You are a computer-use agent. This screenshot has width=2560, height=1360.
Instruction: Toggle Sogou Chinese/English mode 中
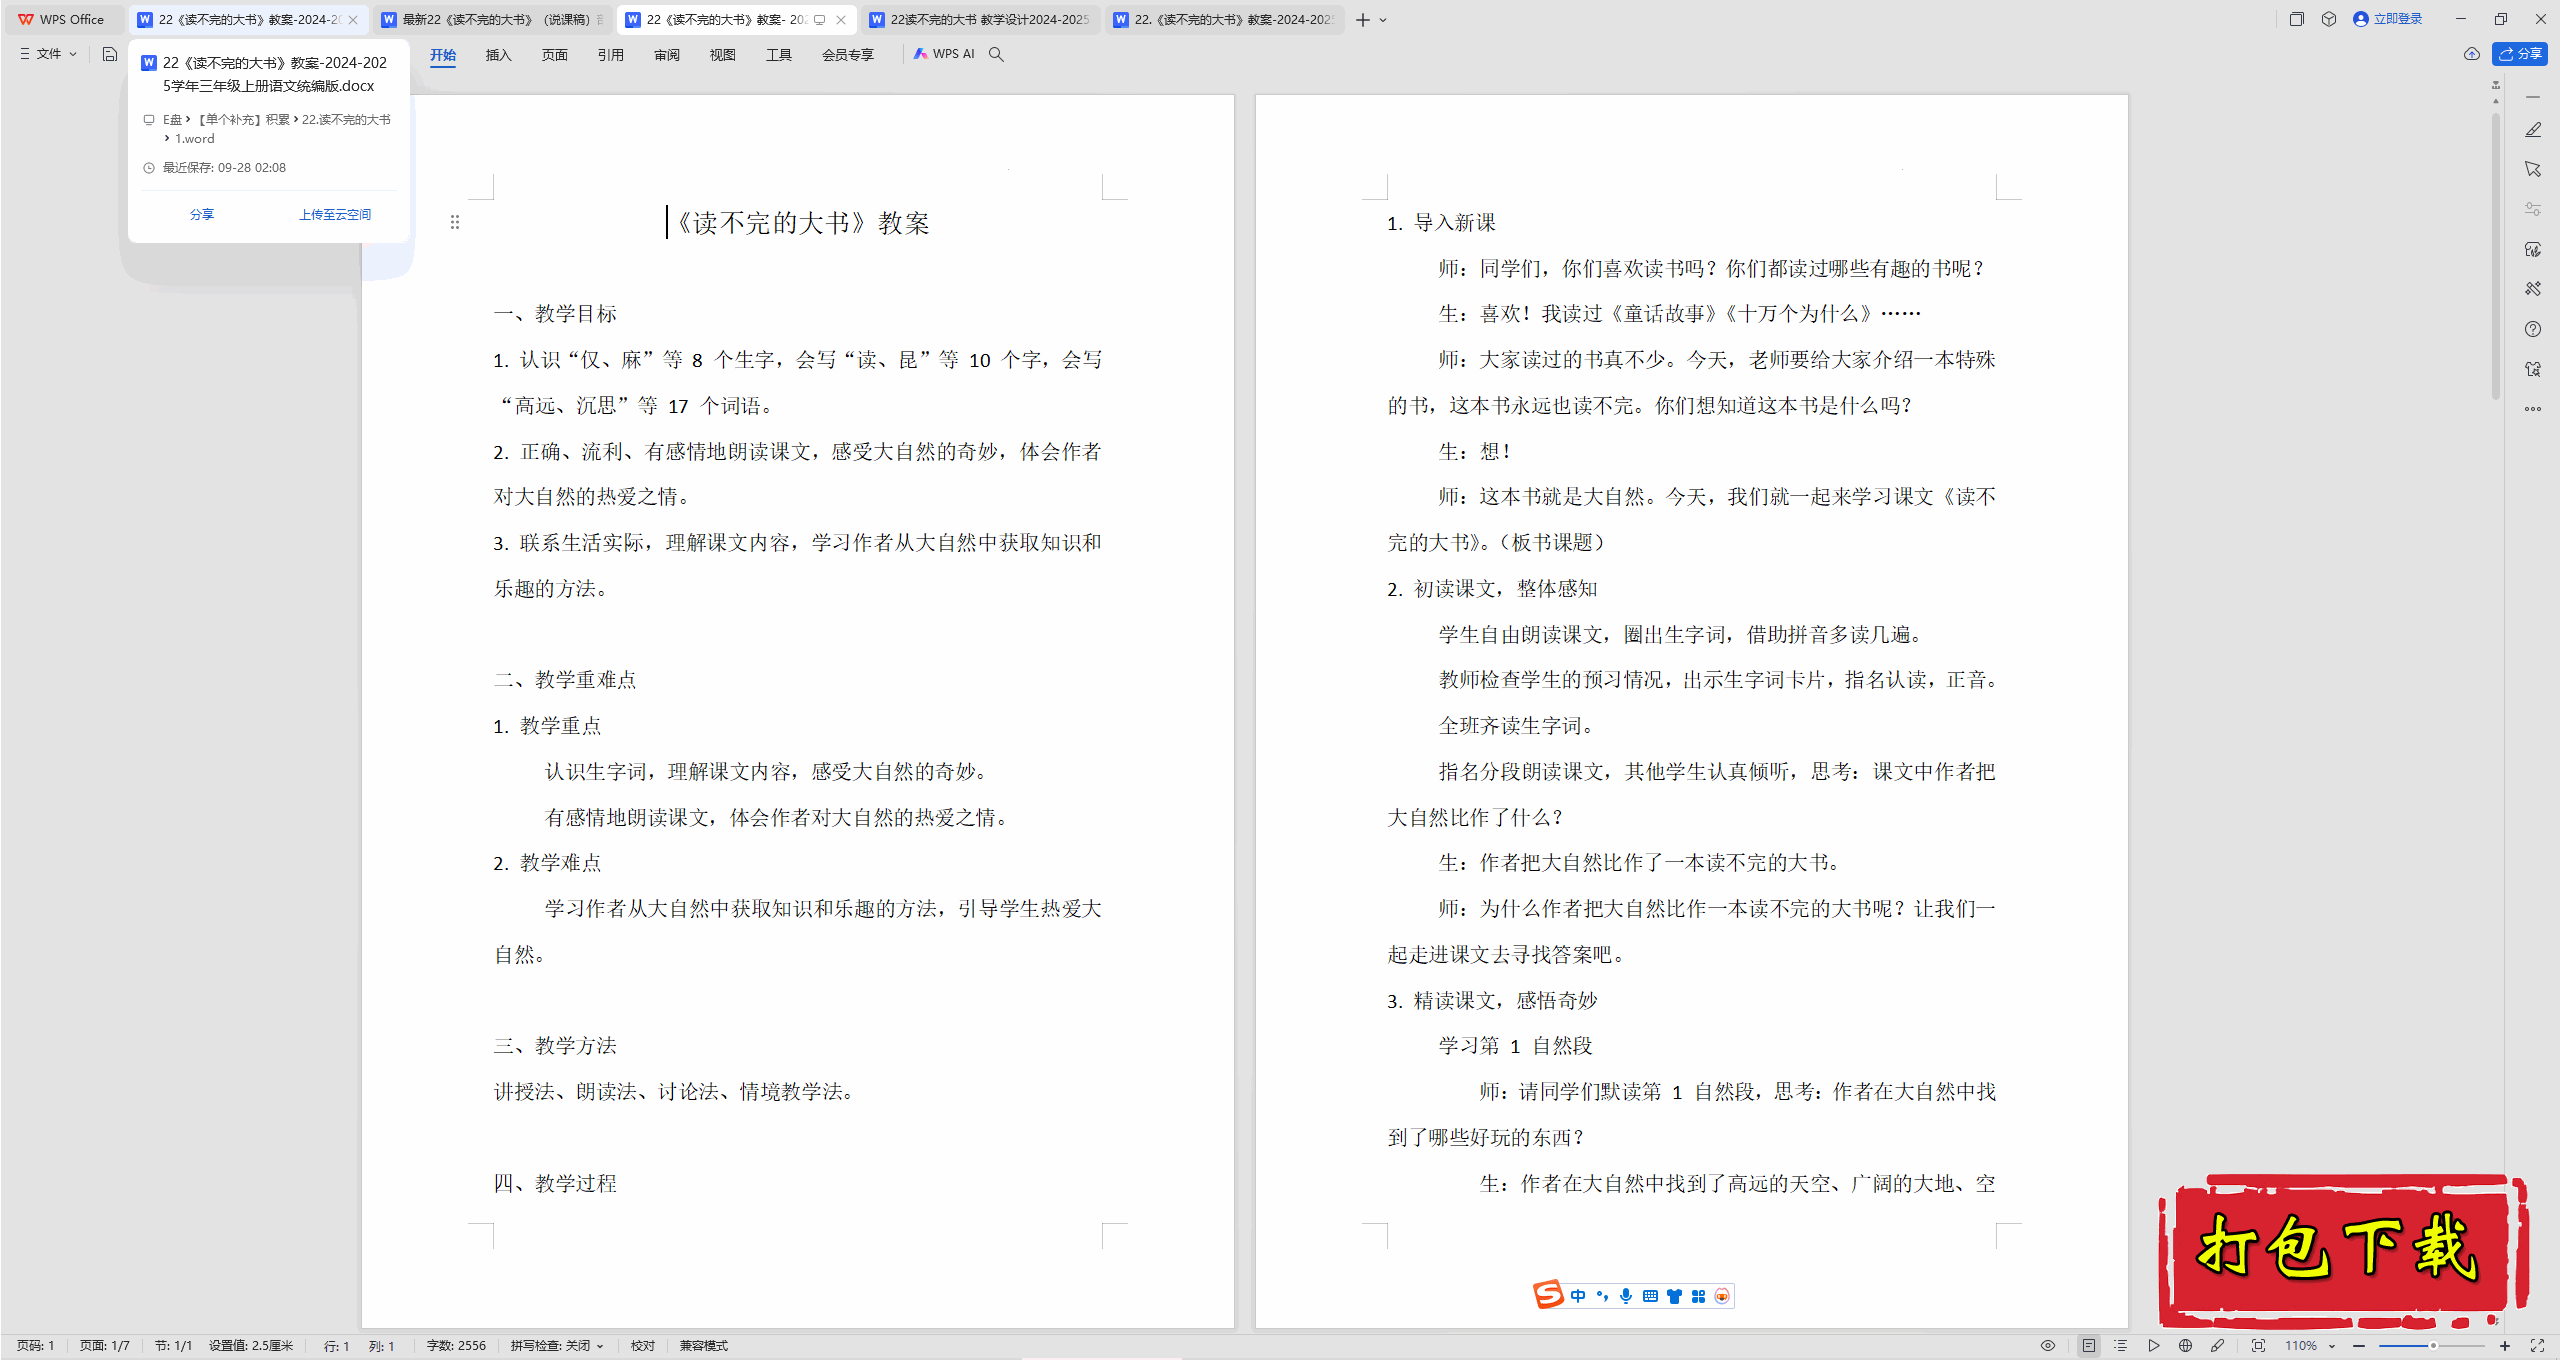1578,1296
